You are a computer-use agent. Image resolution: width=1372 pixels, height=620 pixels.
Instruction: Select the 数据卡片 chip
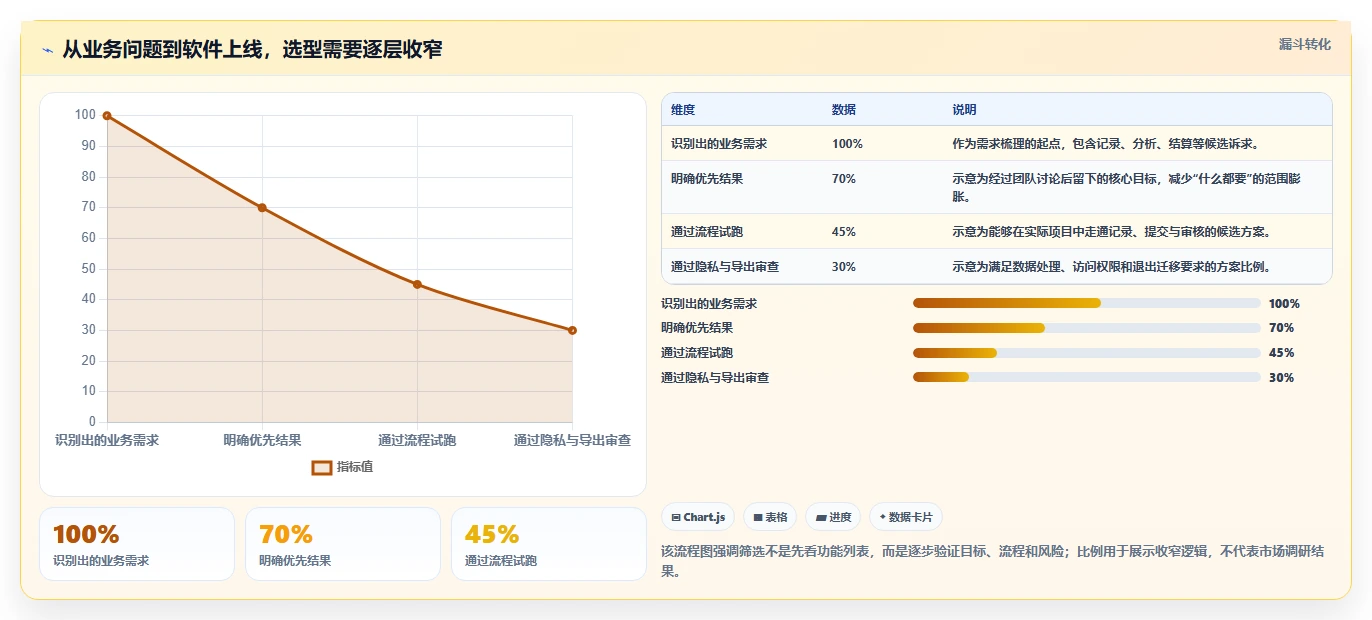[906, 517]
